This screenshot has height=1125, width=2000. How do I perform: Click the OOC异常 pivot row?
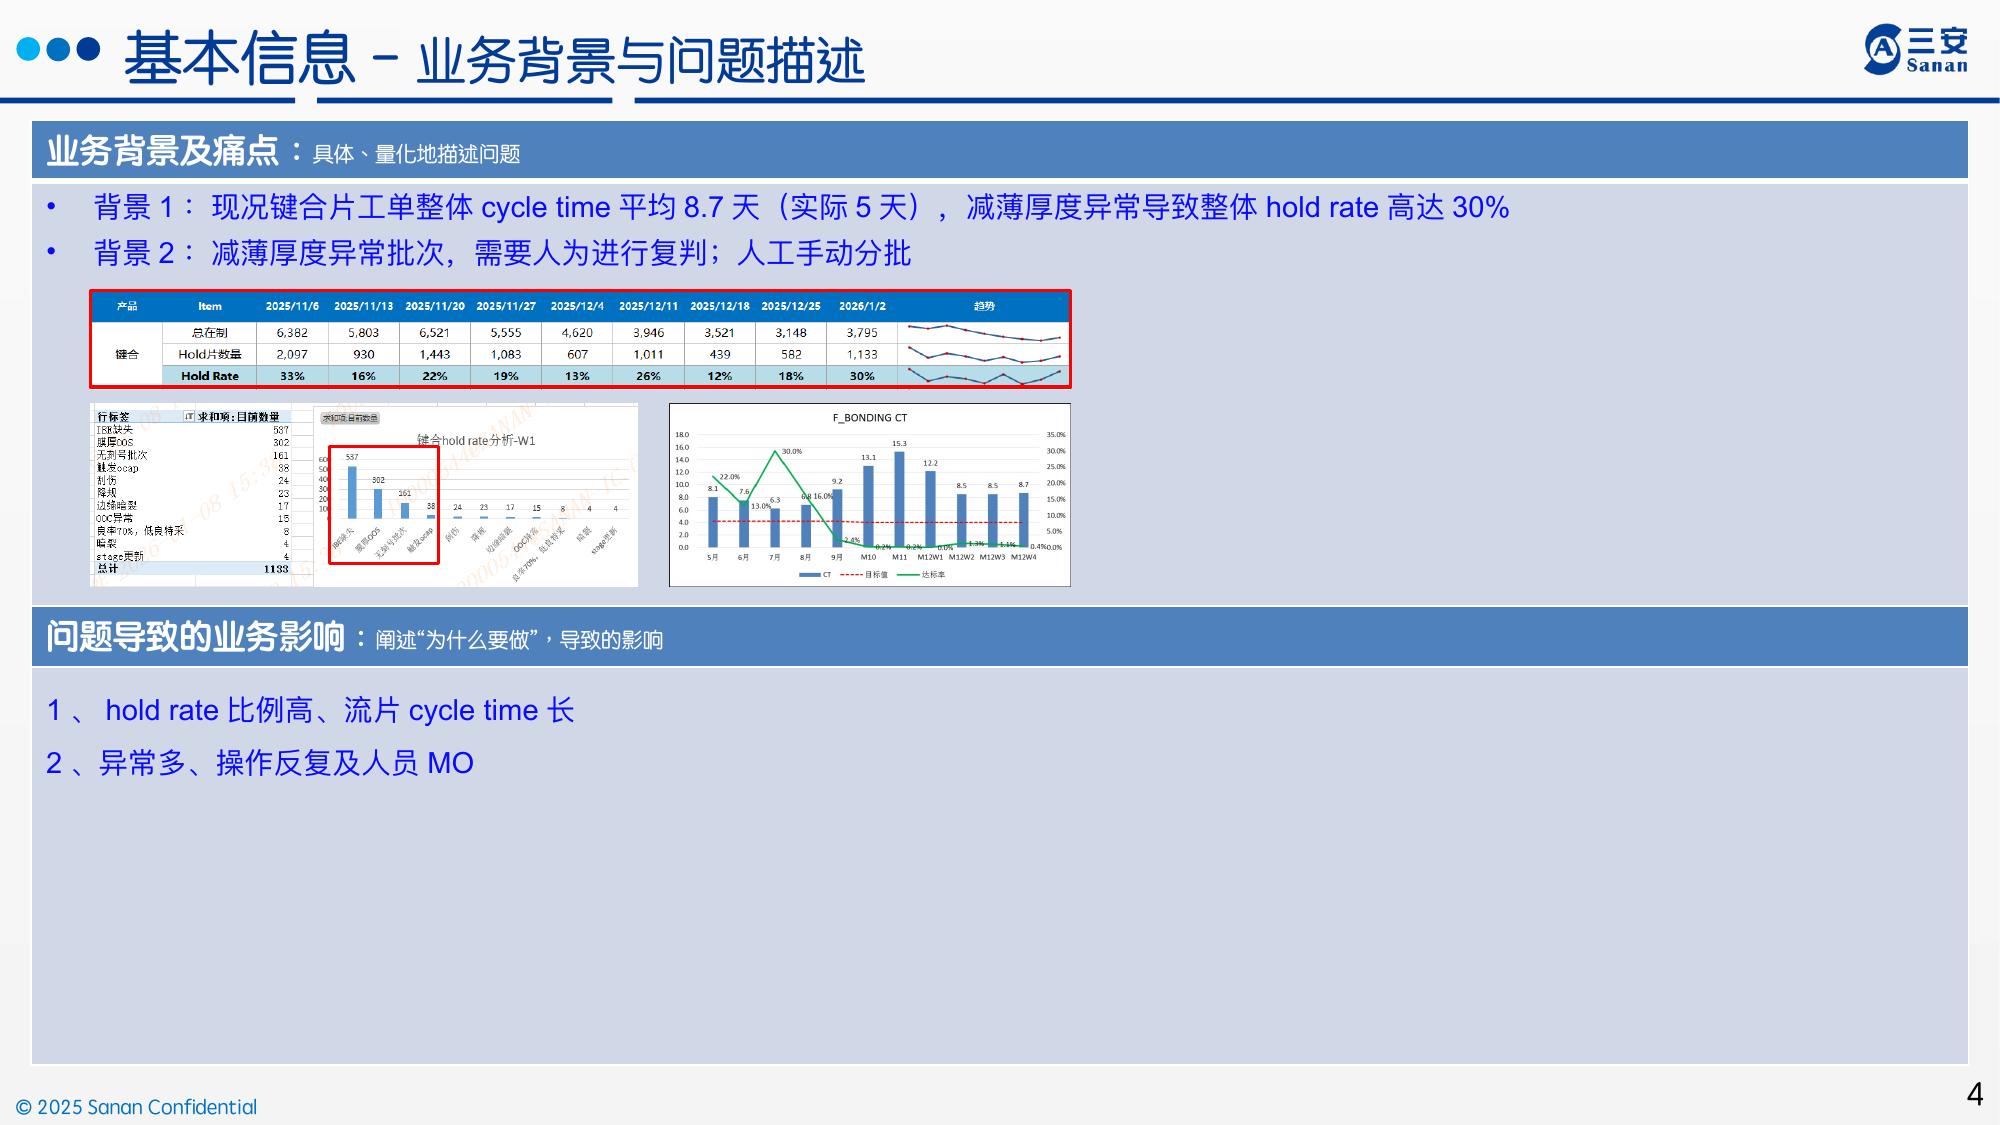(192, 518)
